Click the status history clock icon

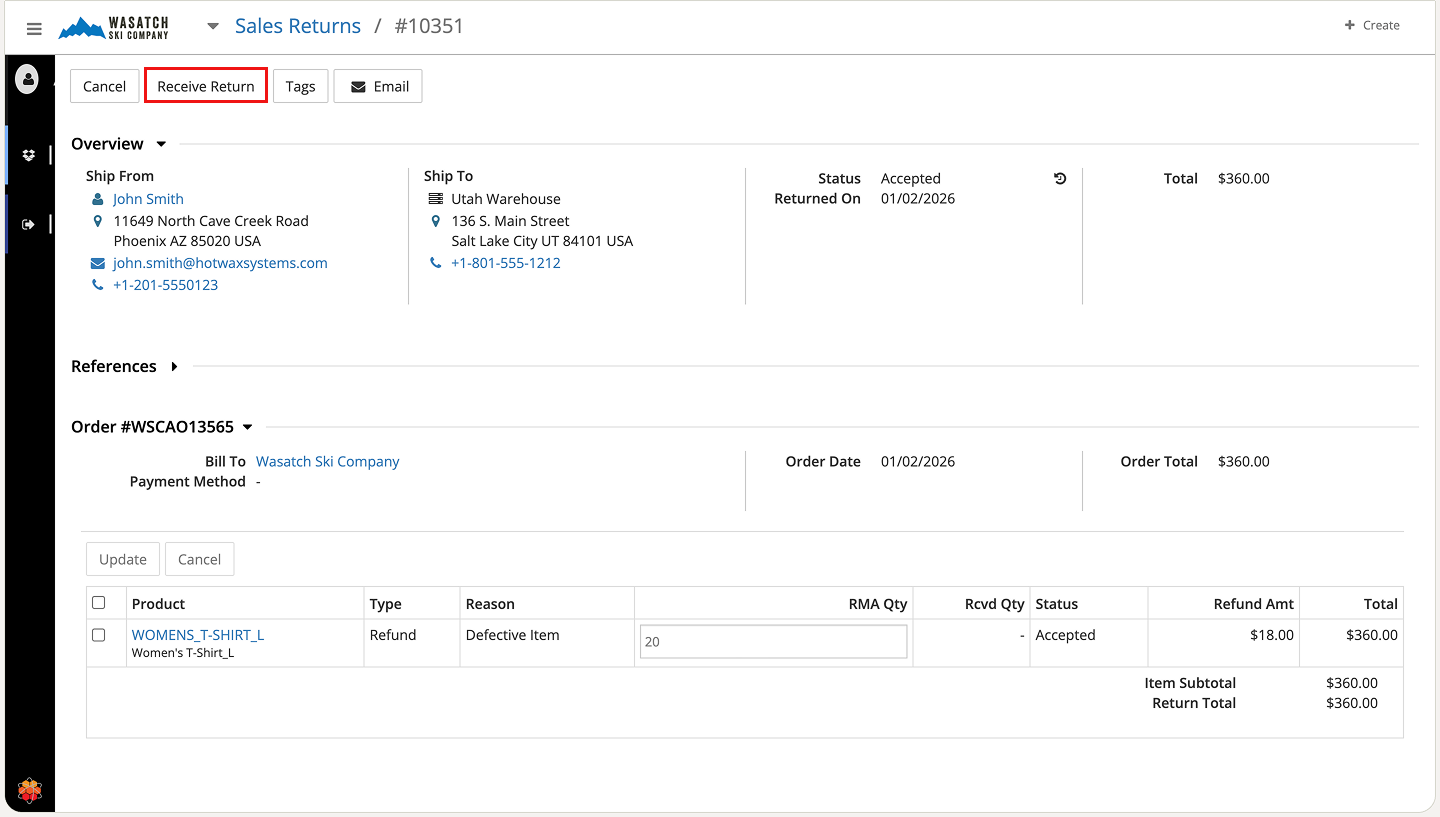pos(1060,179)
